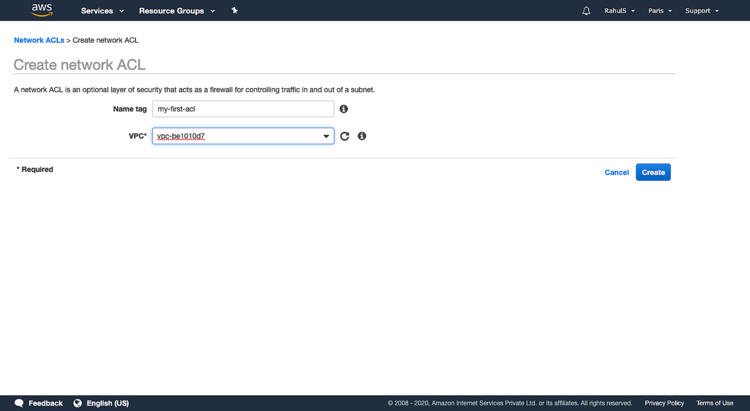Screen dimensions: 750x411
Task: Open the notifications bell
Action: point(586,11)
